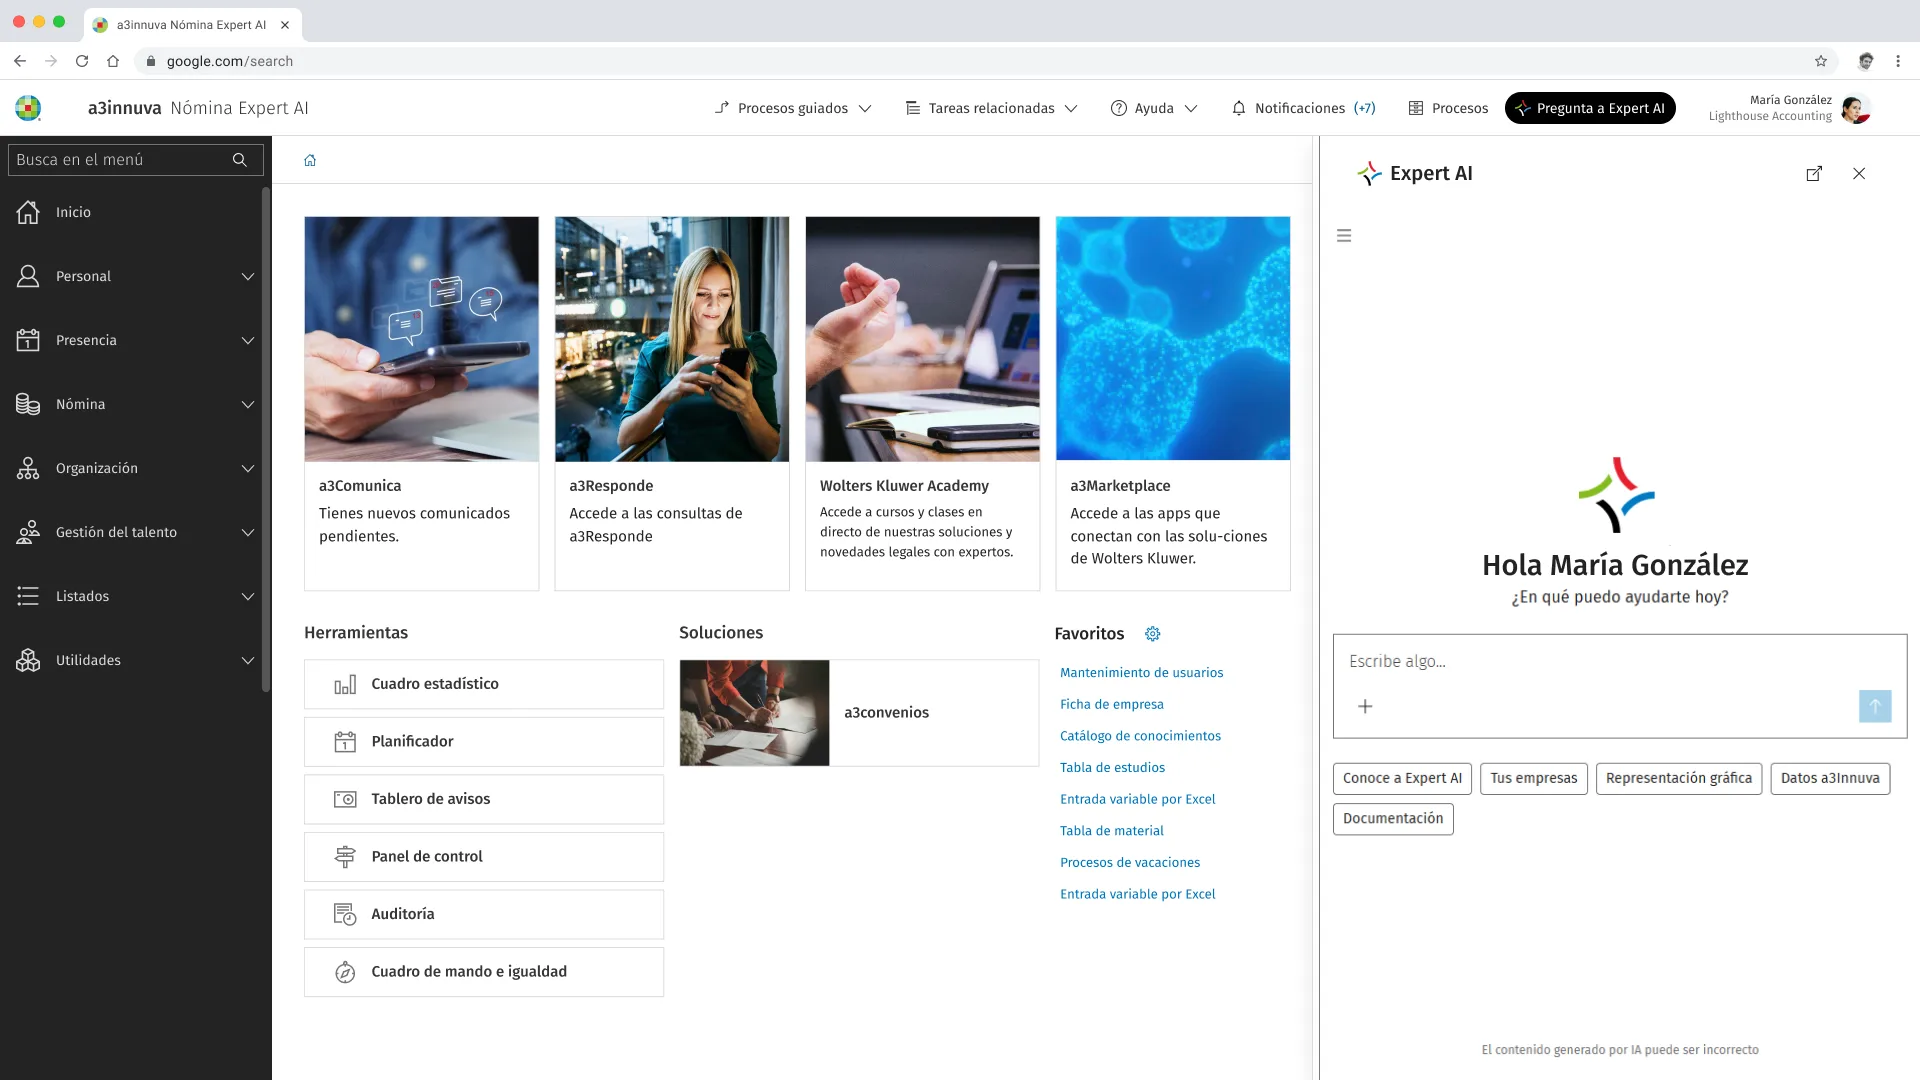Click the Utilidades cubes icon in sidebar
This screenshot has height=1080, width=1920.
pyautogui.click(x=28, y=660)
